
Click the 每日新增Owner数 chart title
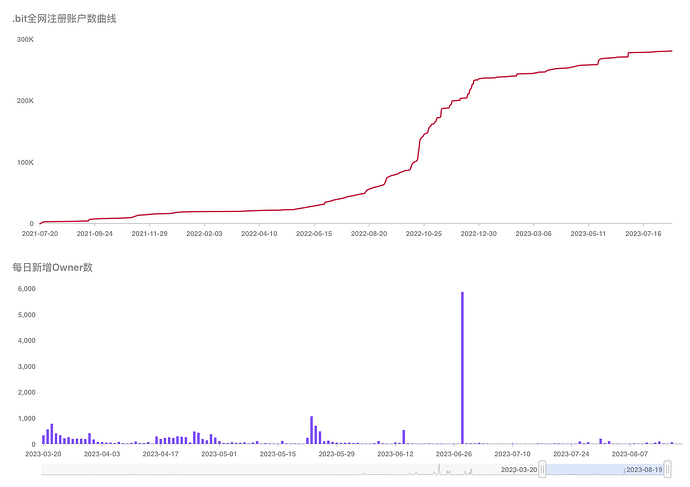[52, 267]
